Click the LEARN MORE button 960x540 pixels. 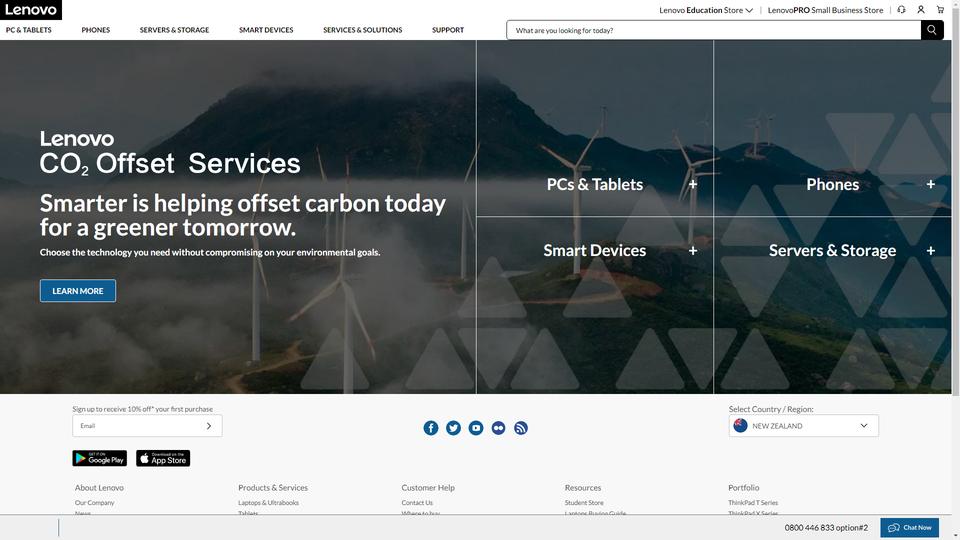coord(78,291)
